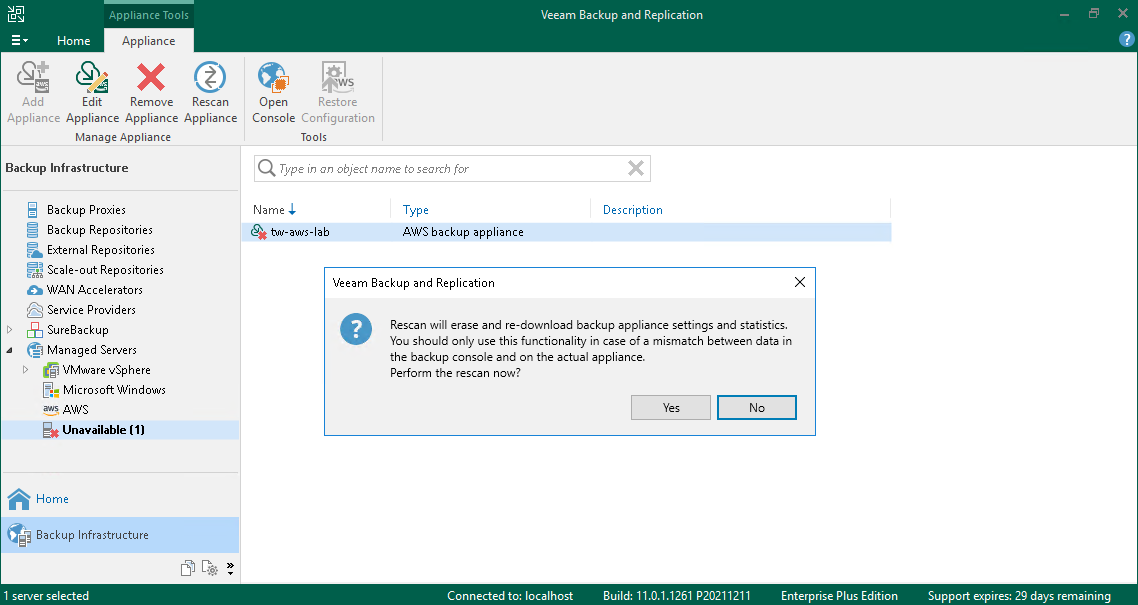1138x605 pixels.
Task: Select the AWS tree node
Action: pyautogui.click(x=75, y=409)
